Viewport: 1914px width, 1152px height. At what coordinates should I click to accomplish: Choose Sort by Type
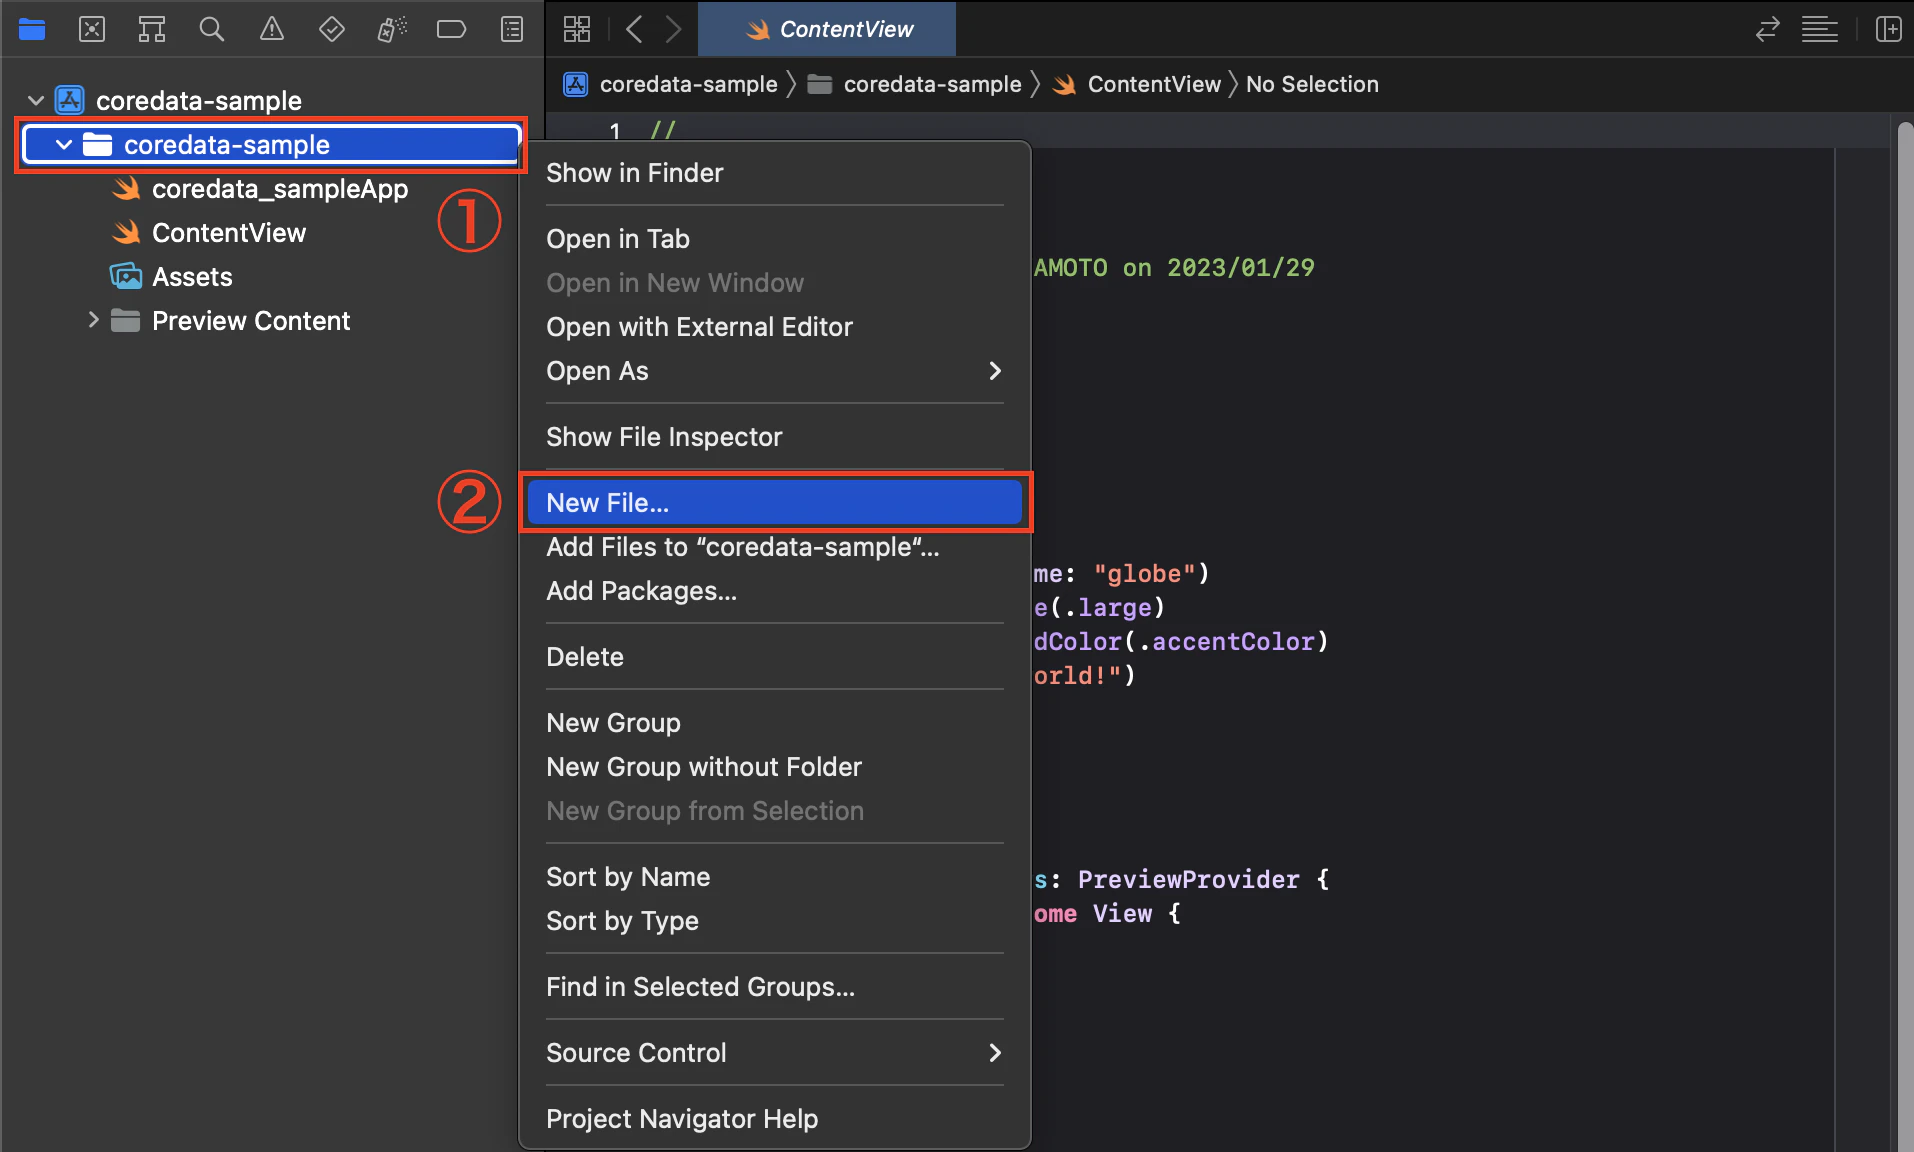(x=774, y=921)
